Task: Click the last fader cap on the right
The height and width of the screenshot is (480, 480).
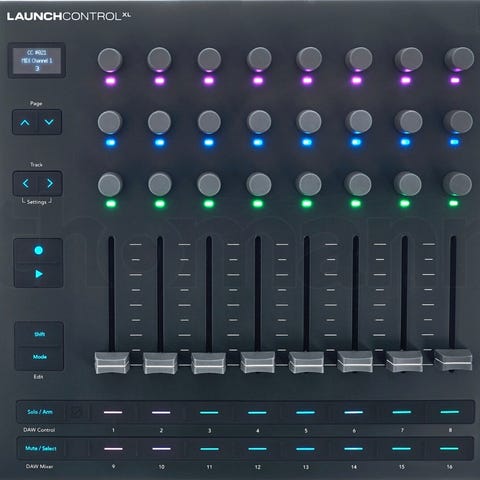Action: (x=453, y=360)
